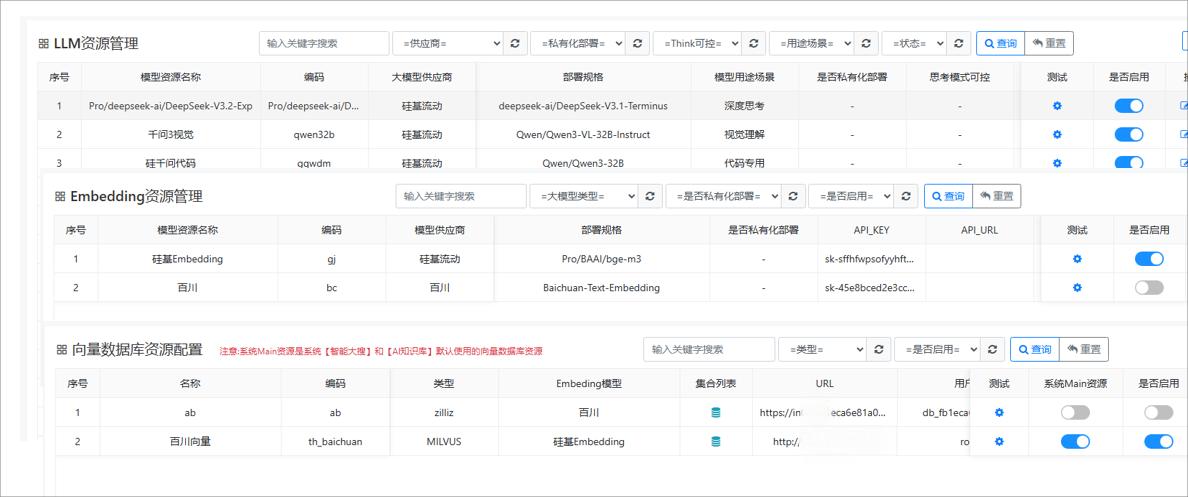Viewport: 1188px width, 497px height.
Task: Test the Pro/deepseek-ai/DeepSeek-V3.2-Exp model gear icon
Action: coord(1057,106)
